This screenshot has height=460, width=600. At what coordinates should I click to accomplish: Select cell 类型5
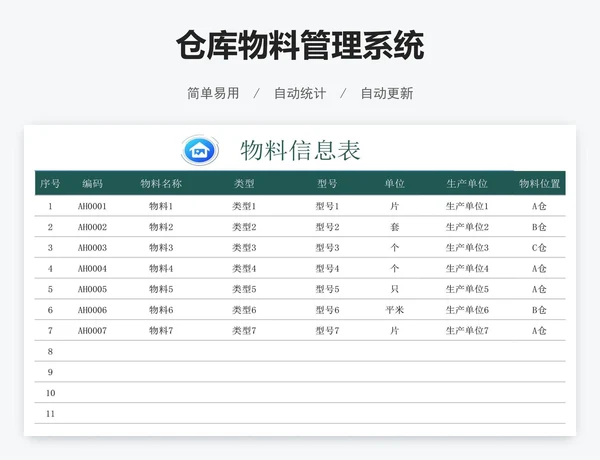[244, 289]
